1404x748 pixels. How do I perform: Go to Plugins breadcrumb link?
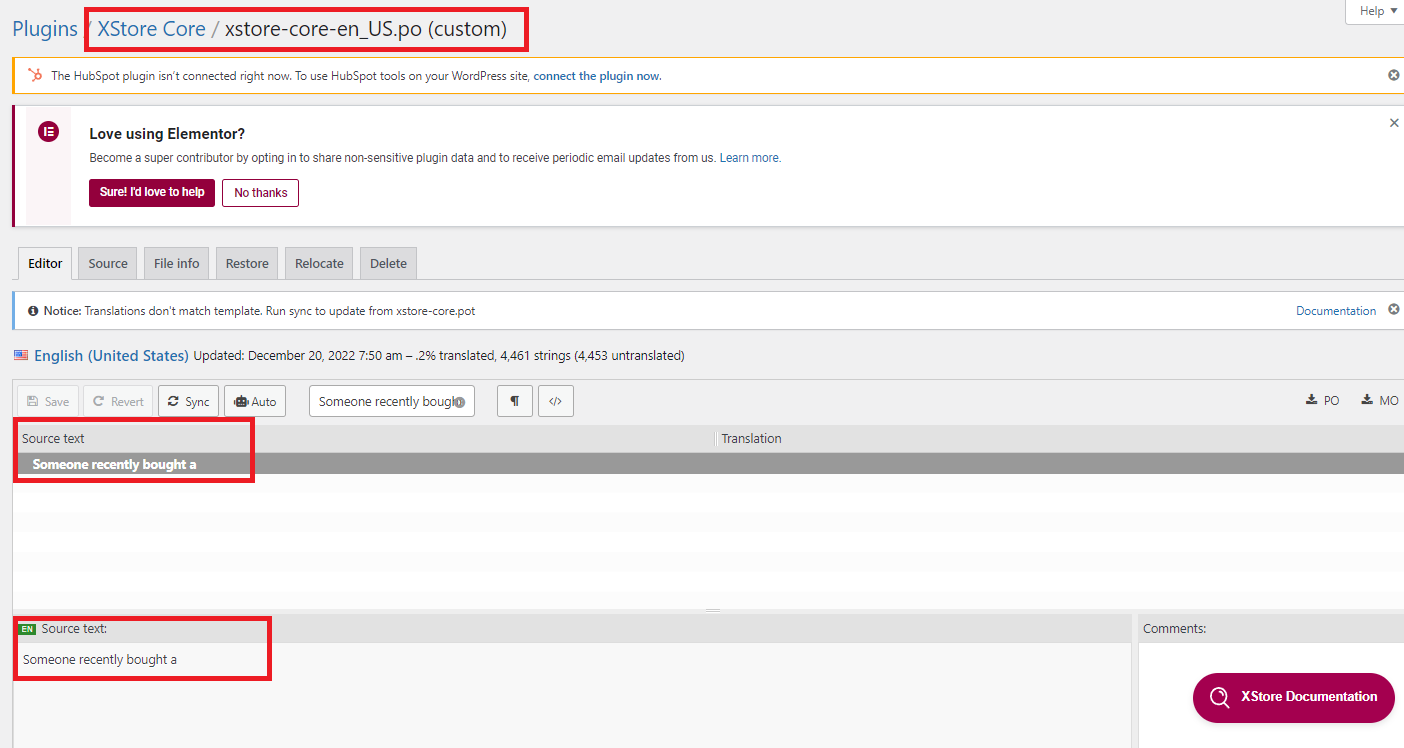tap(45, 29)
